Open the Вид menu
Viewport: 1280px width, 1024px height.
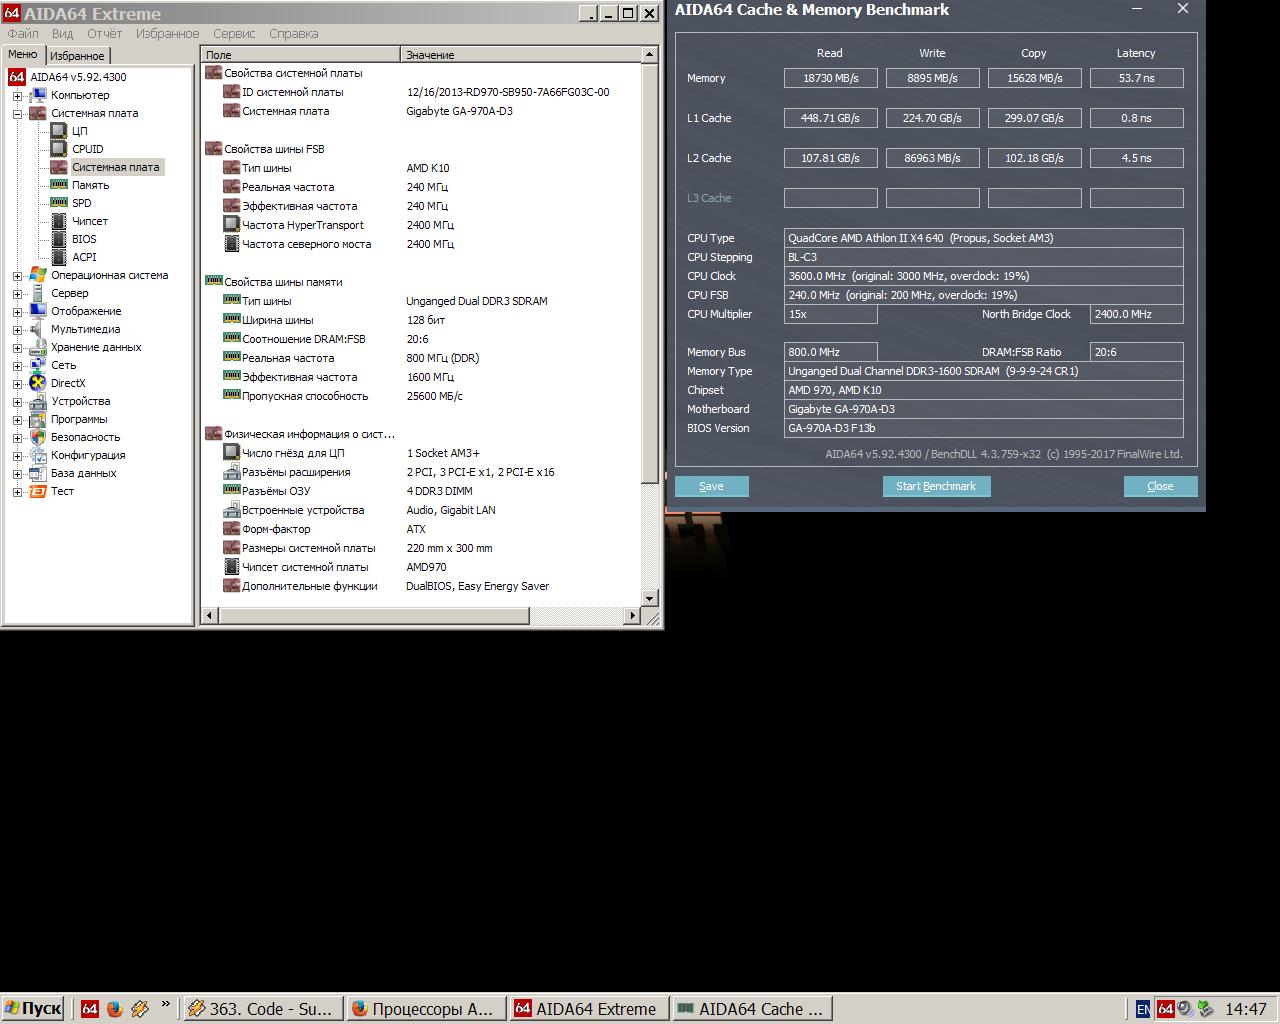(x=62, y=33)
